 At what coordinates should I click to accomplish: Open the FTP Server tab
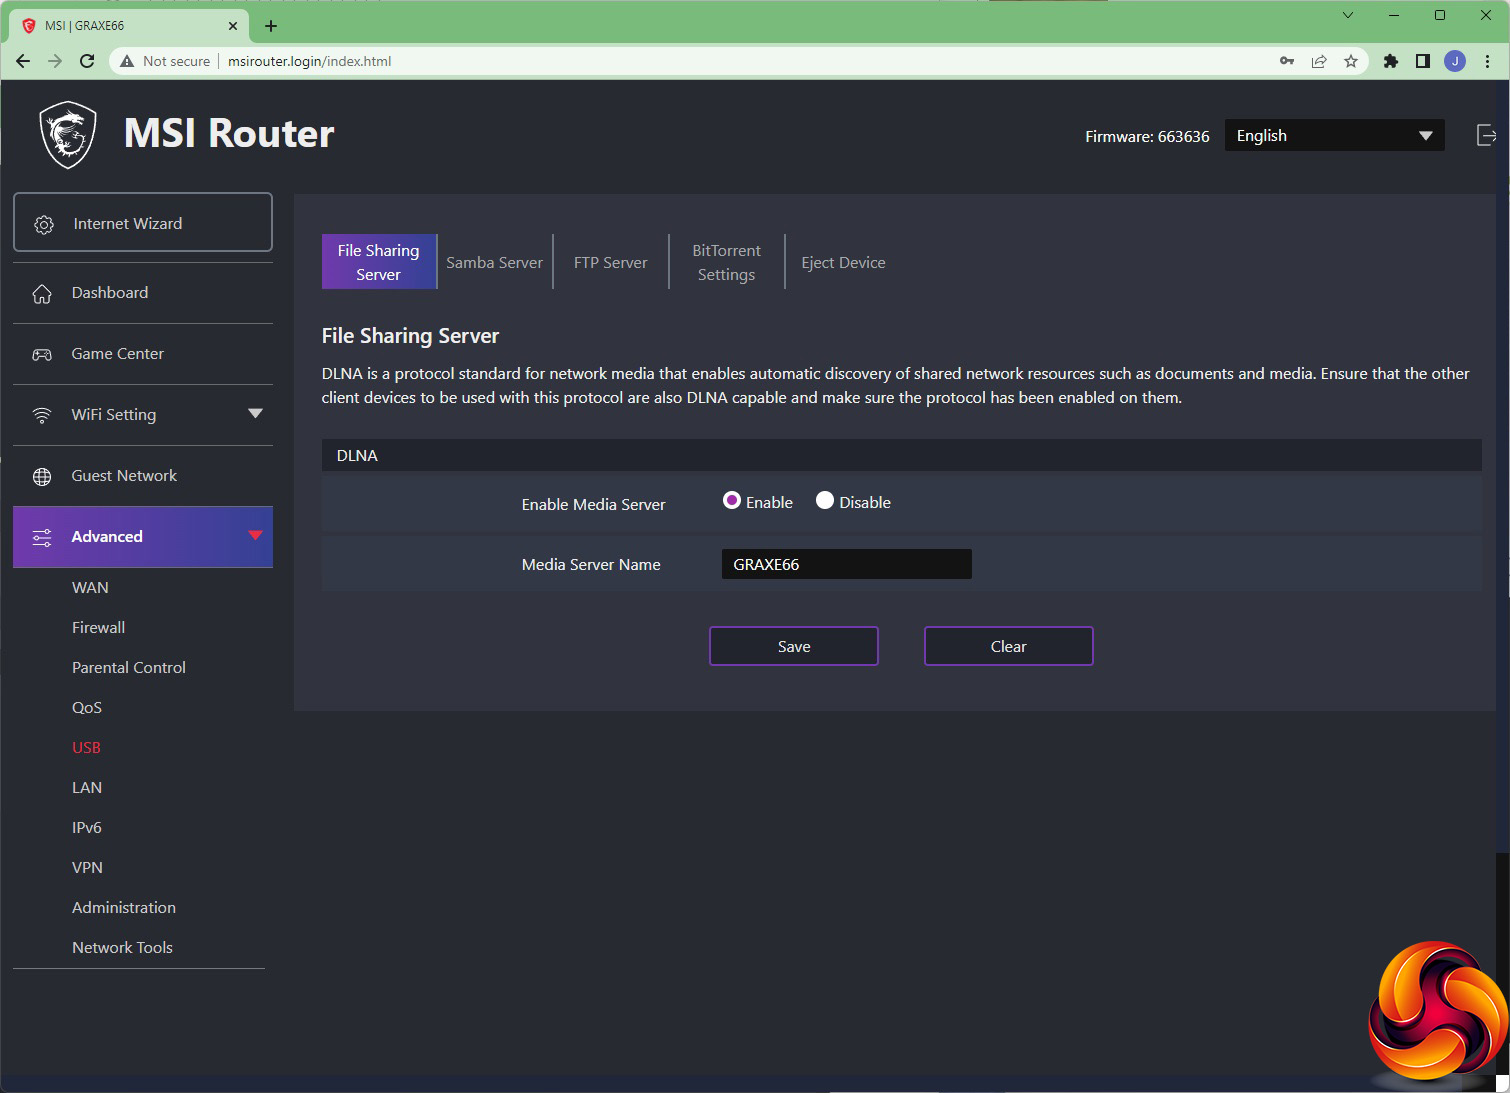click(x=611, y=262)
